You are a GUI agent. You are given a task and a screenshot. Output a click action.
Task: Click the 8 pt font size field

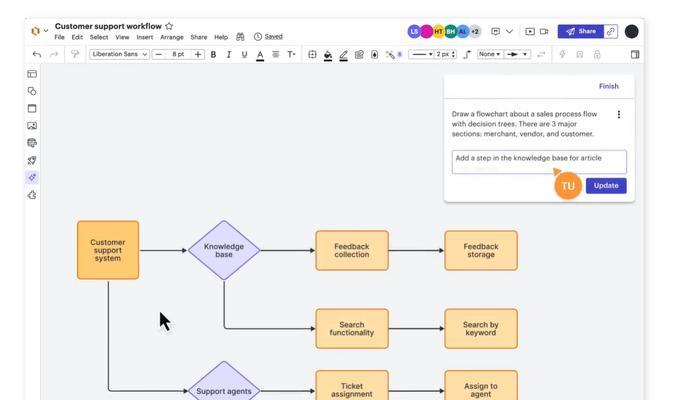tap(178, 54)
